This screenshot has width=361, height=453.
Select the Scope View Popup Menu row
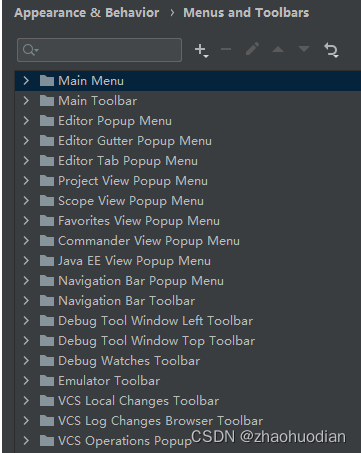coord(188,201)
